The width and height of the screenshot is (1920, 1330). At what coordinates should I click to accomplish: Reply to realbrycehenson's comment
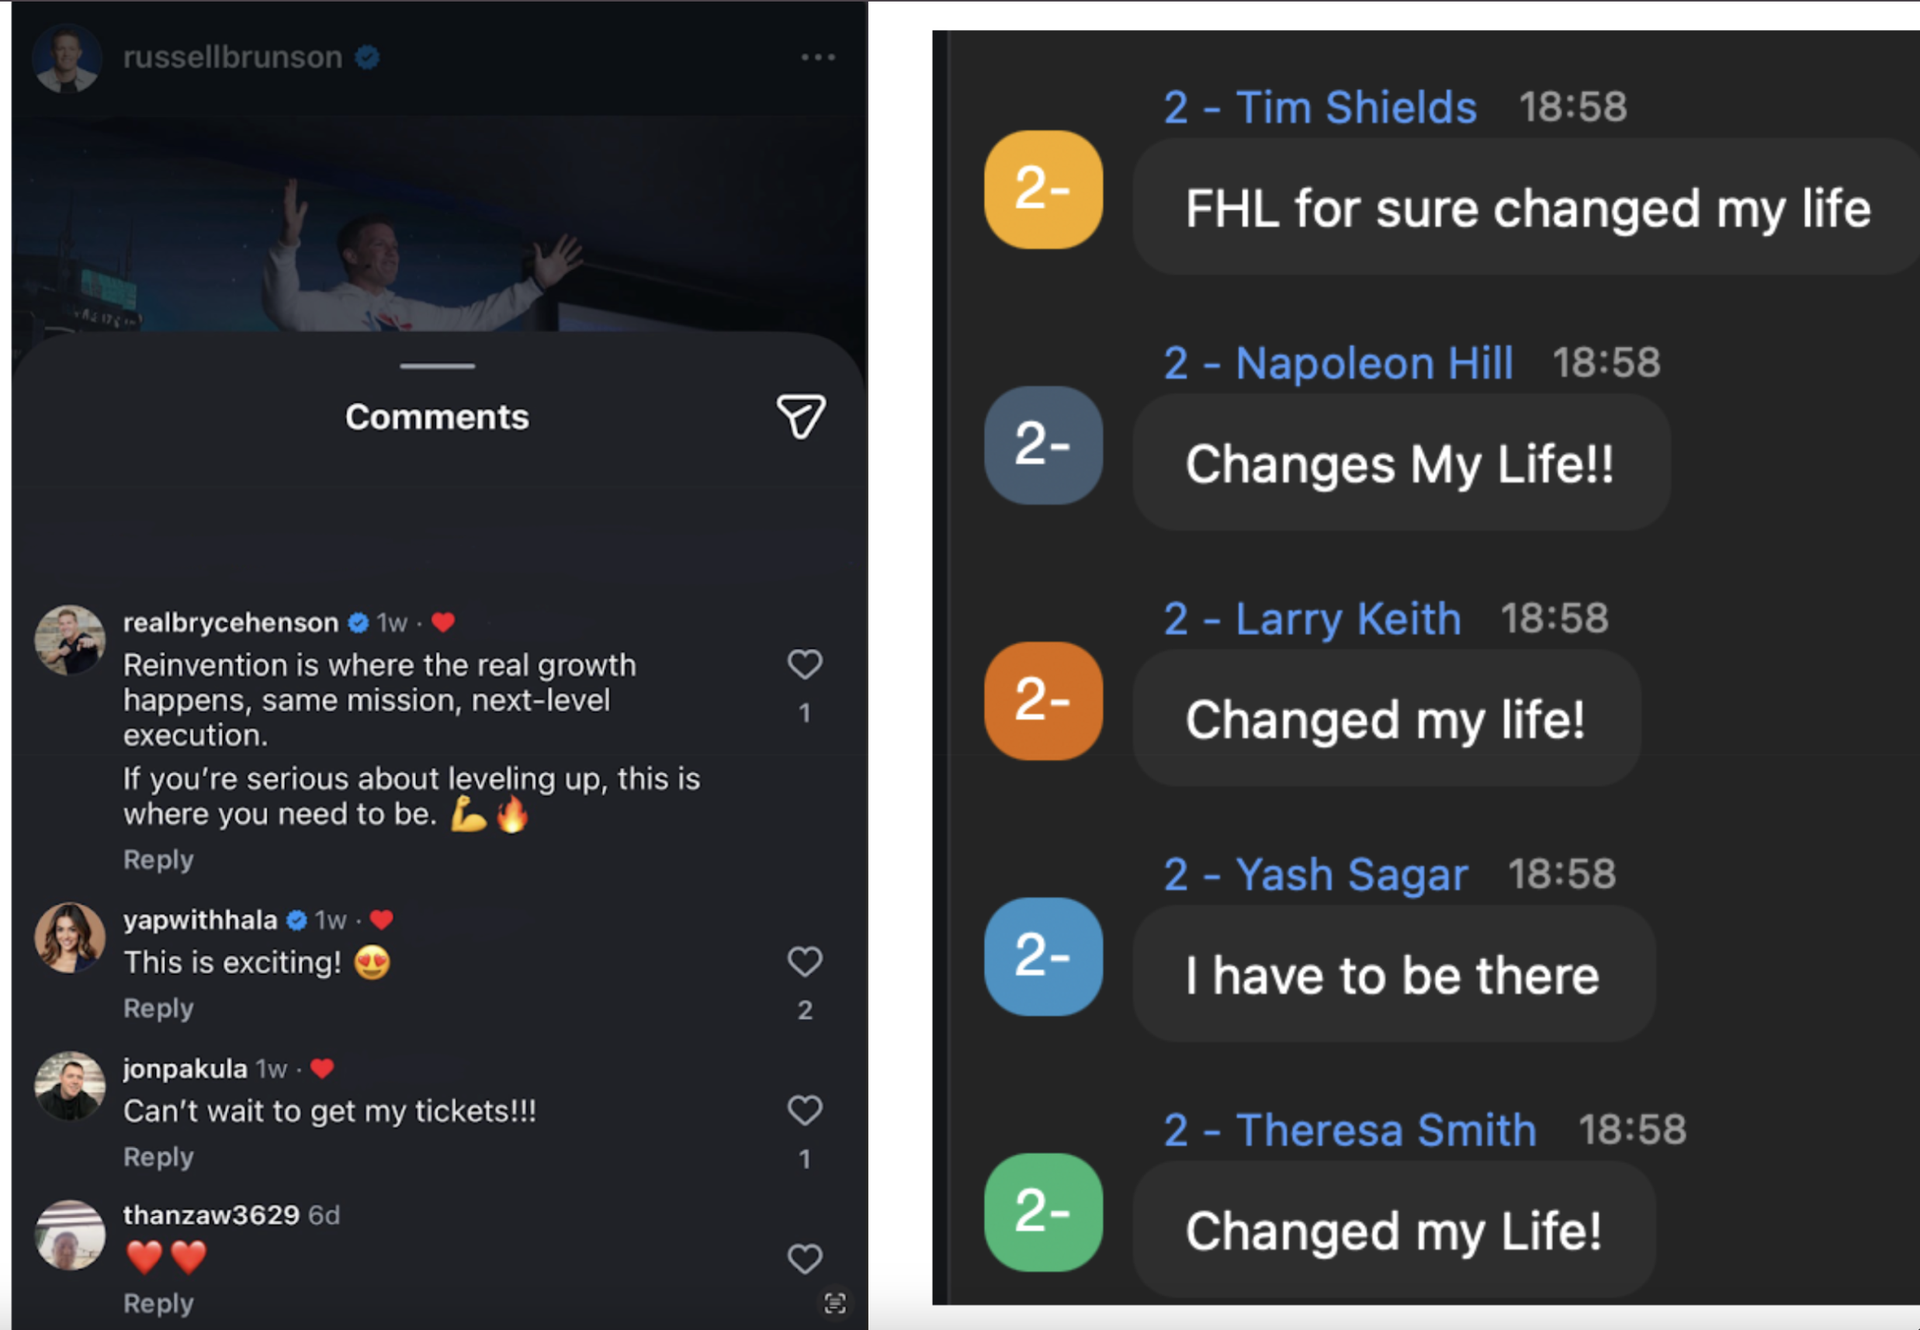(x=158, y=860)
